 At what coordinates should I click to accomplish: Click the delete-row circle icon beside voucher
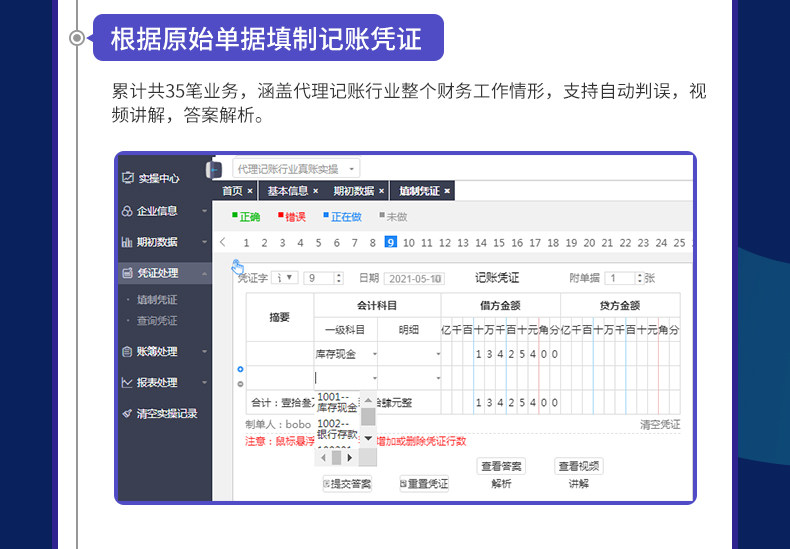coord(240,384)
